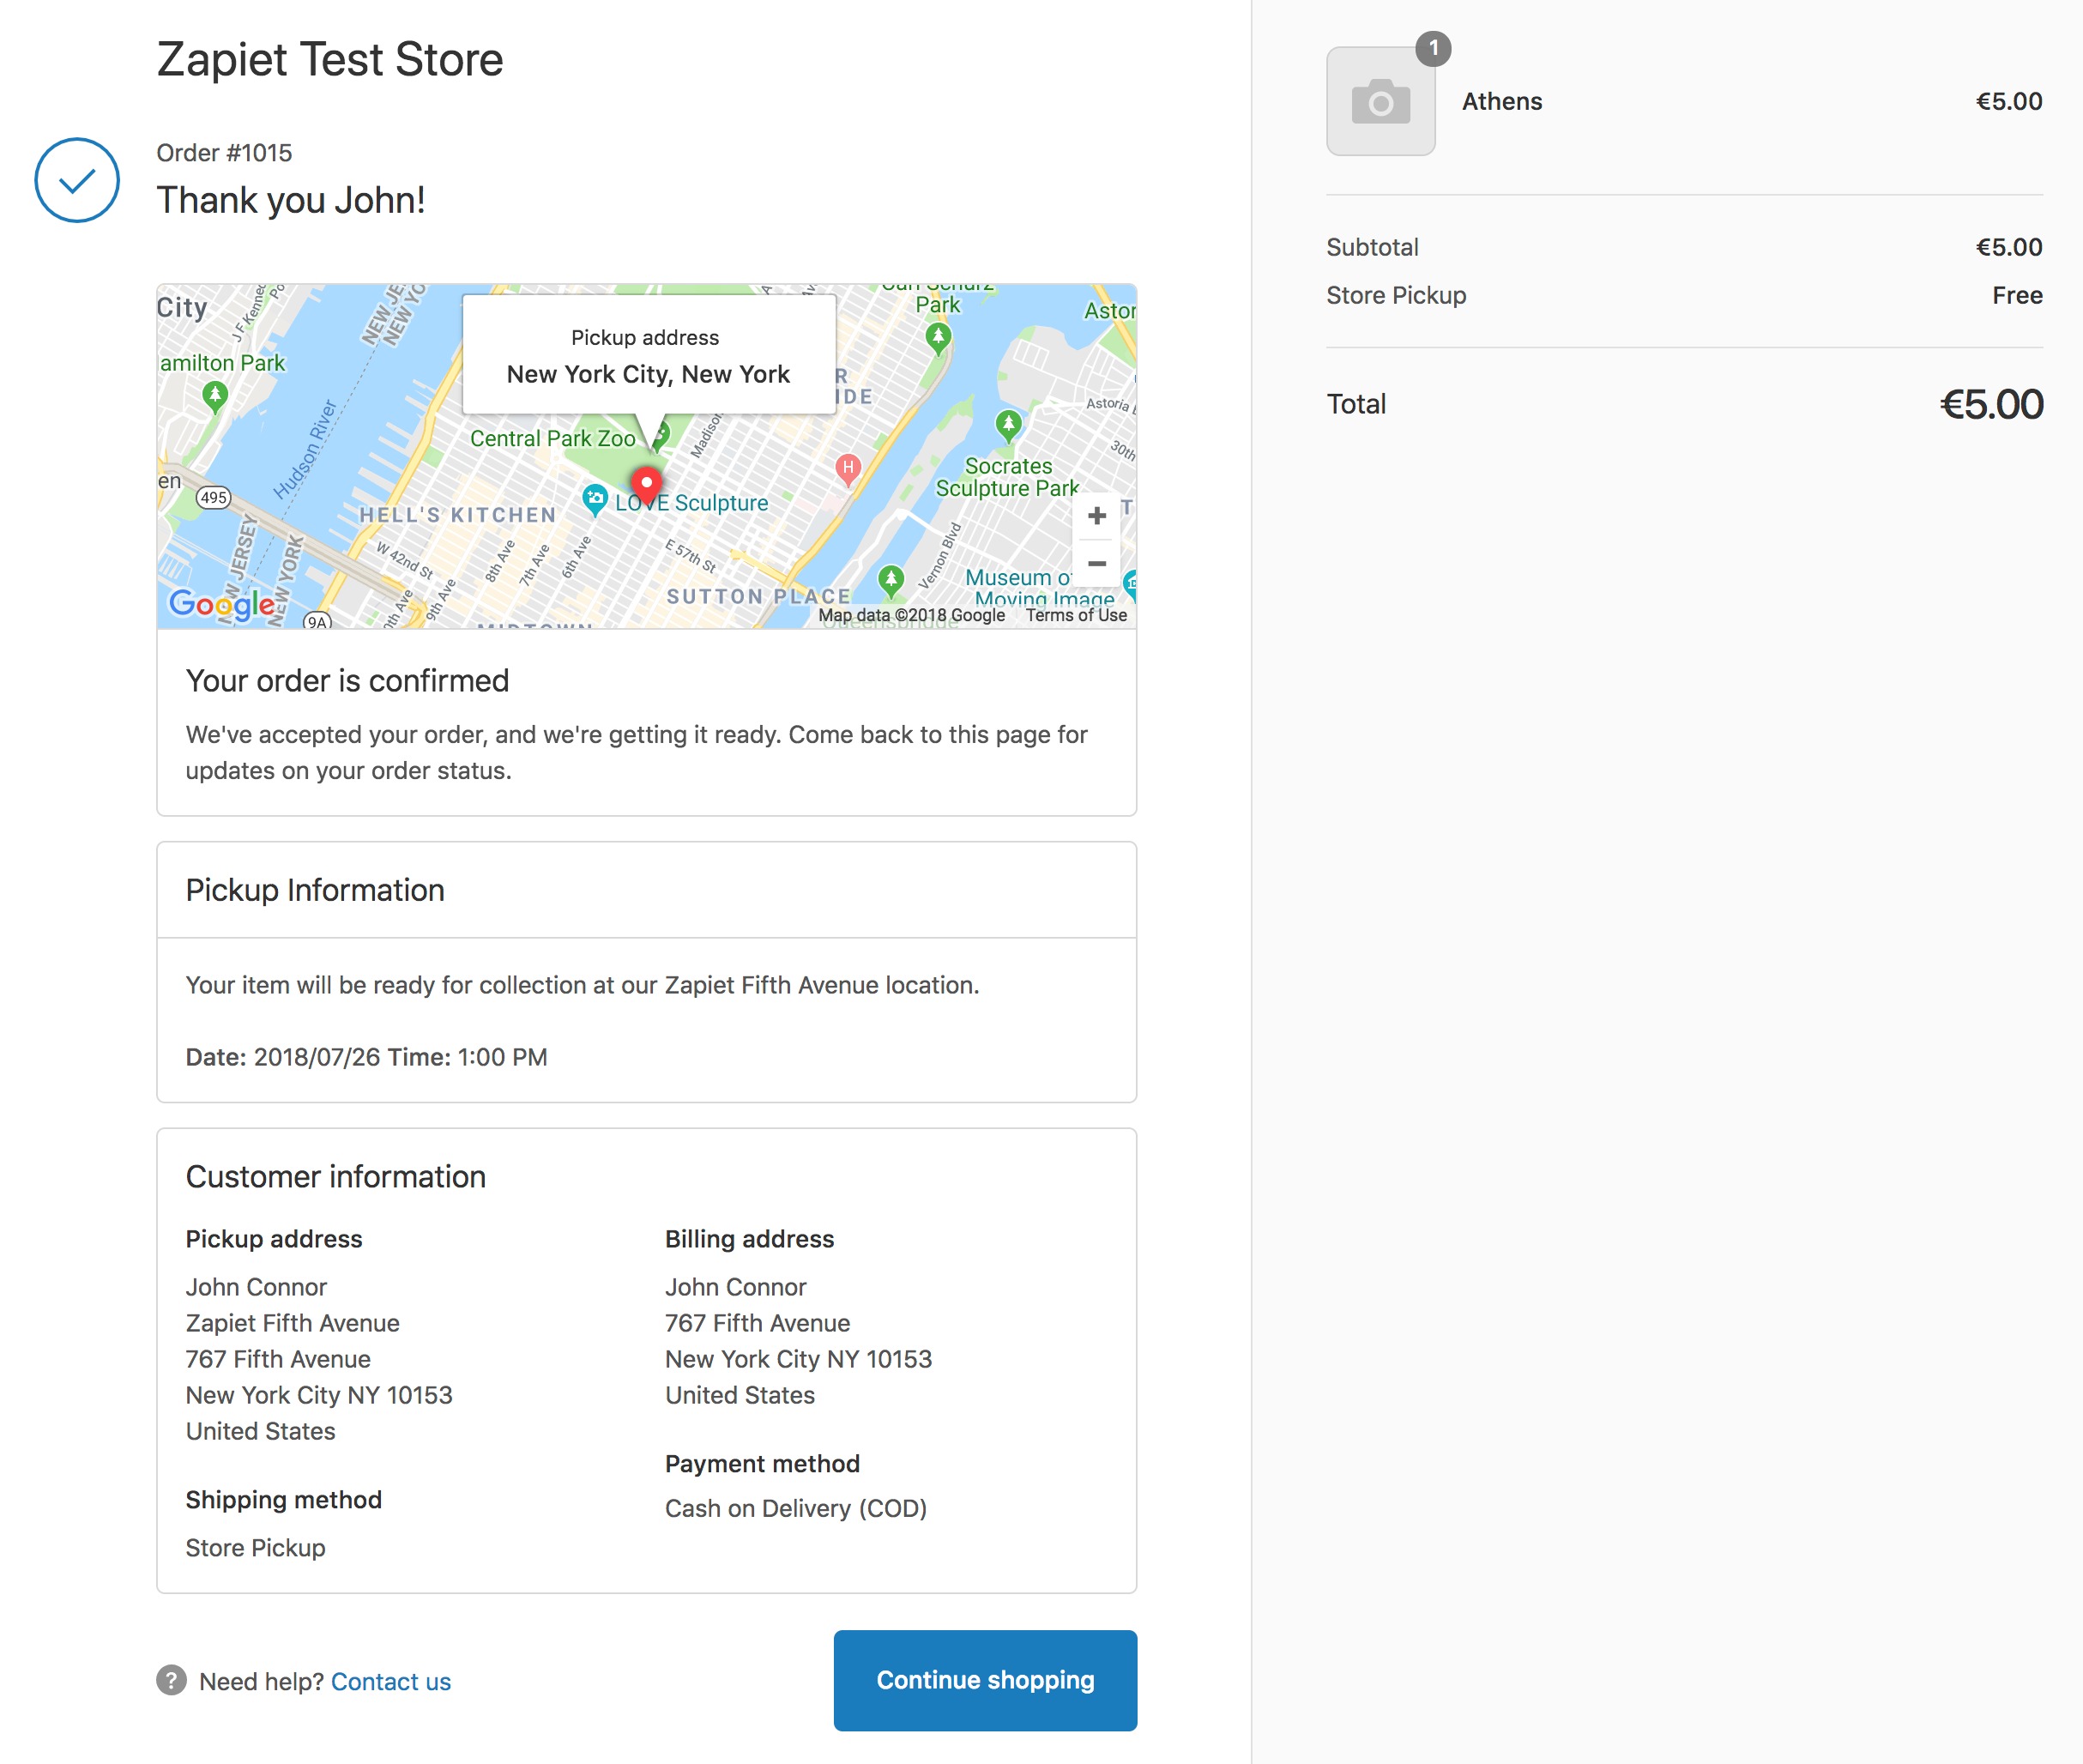Viewport: 2083px width, 1764px height.
Task: Open the Contact us link
Action: point(391,1682)
